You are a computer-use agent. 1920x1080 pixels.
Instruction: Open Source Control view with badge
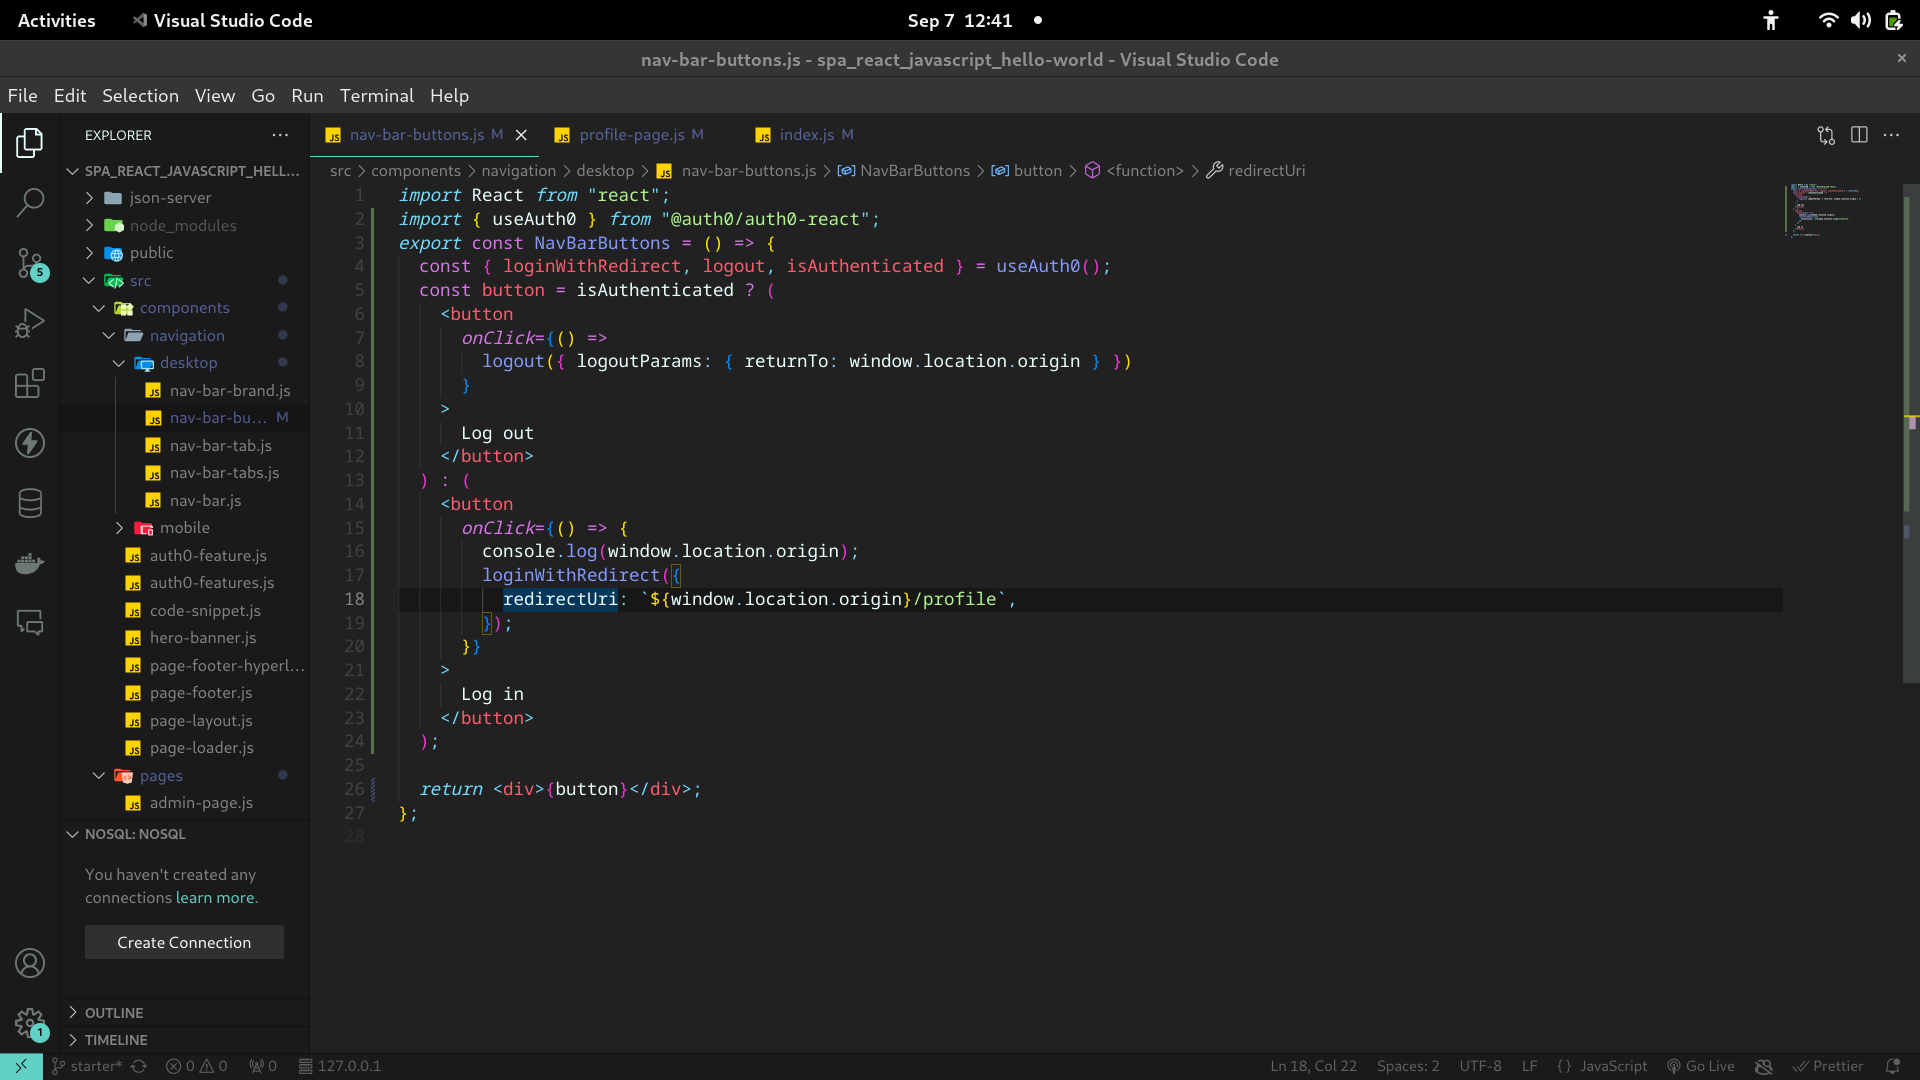[x=30, y=264]
